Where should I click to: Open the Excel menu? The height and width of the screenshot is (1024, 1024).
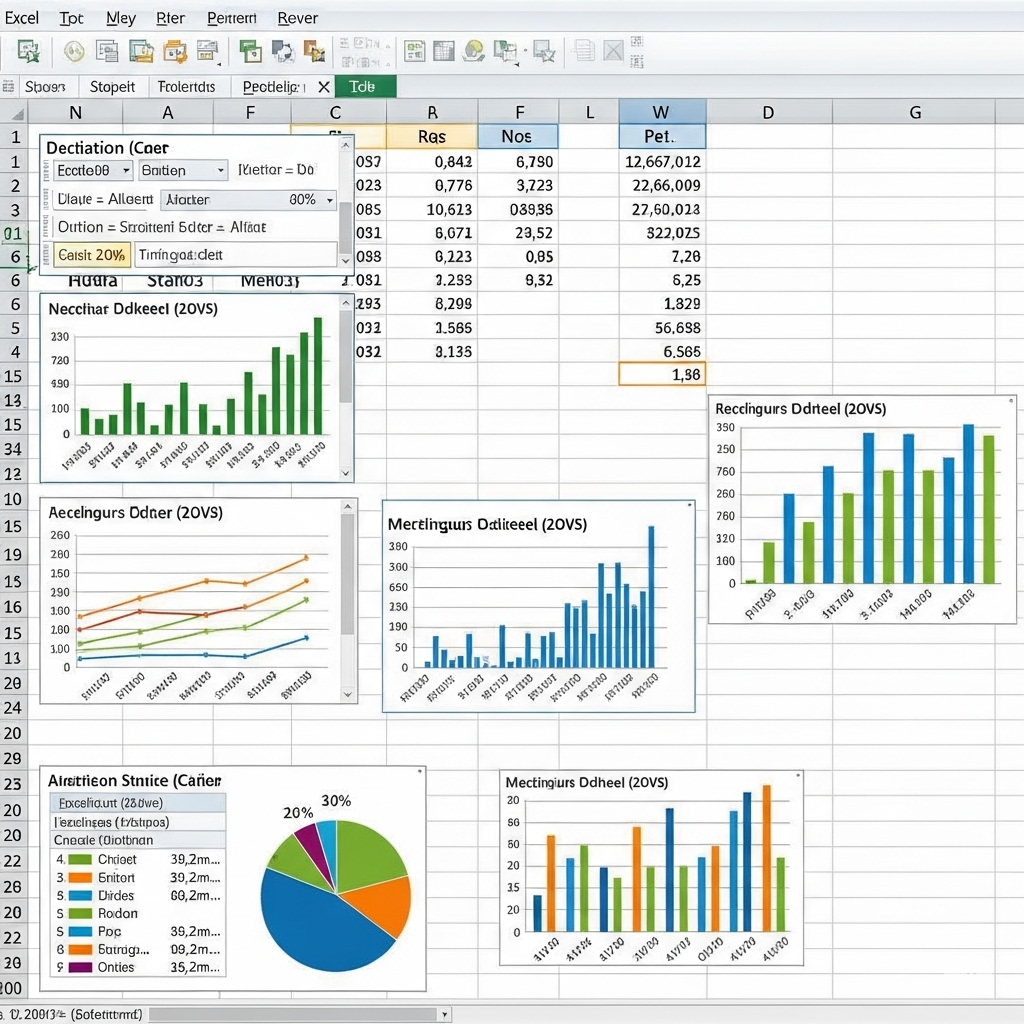22,18
